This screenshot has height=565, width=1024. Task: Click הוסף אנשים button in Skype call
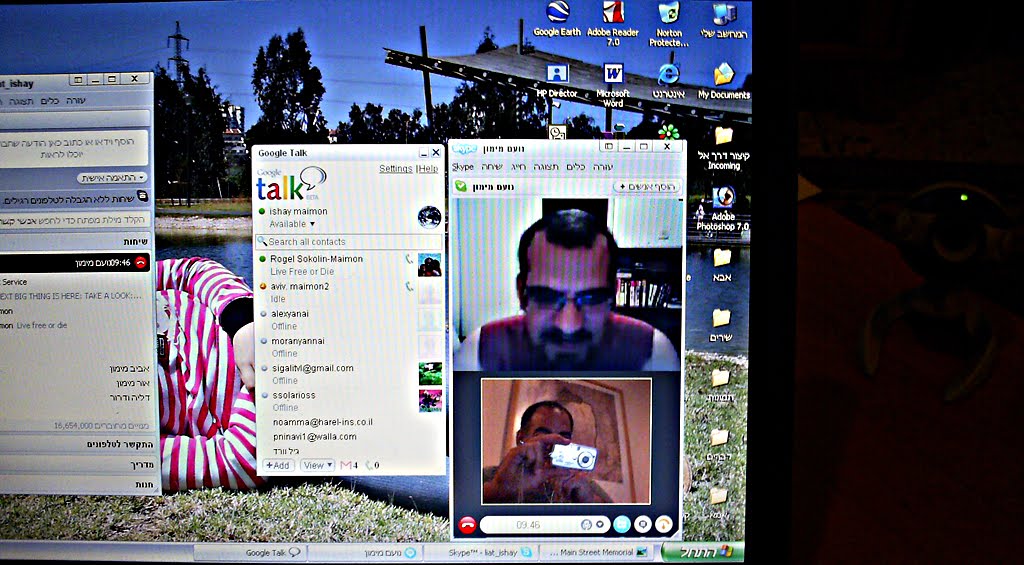646,187
